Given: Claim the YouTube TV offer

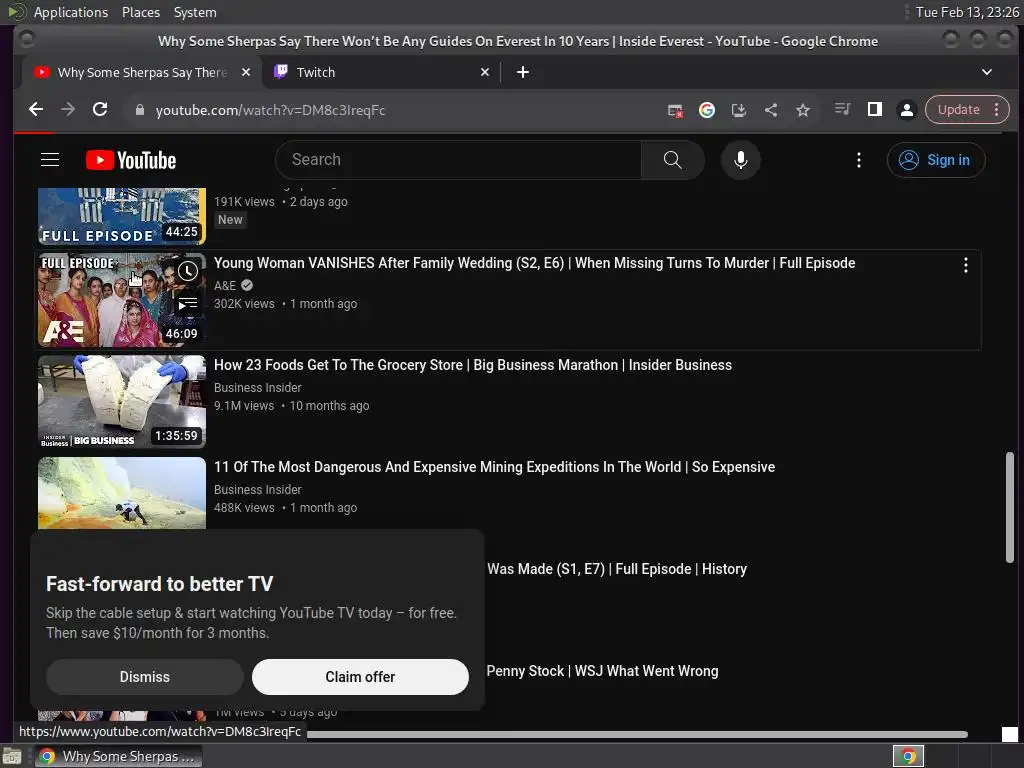Looking at the screenshot, I should coord(360,677).
